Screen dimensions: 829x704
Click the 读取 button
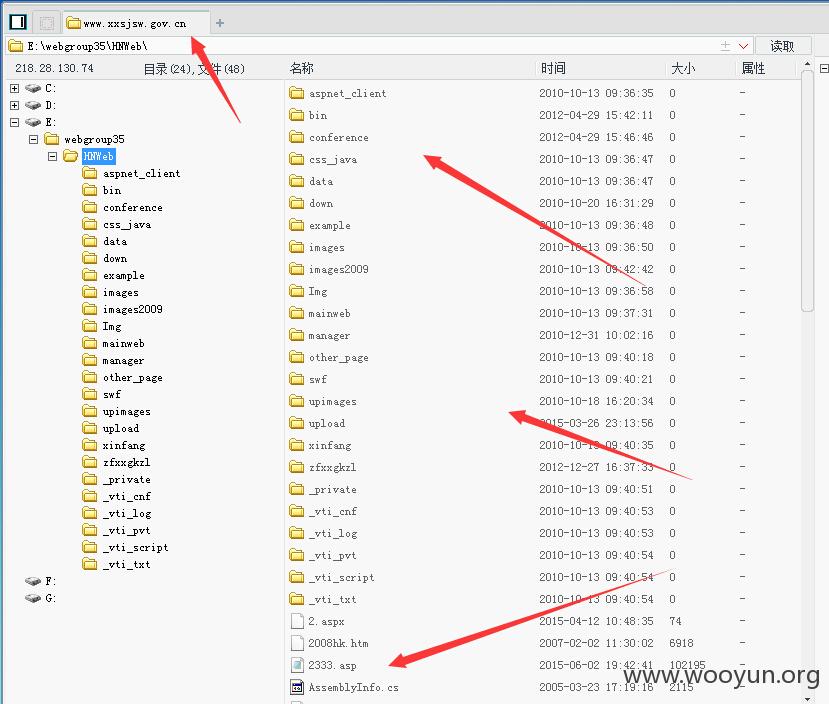click(x=782, y=46)
